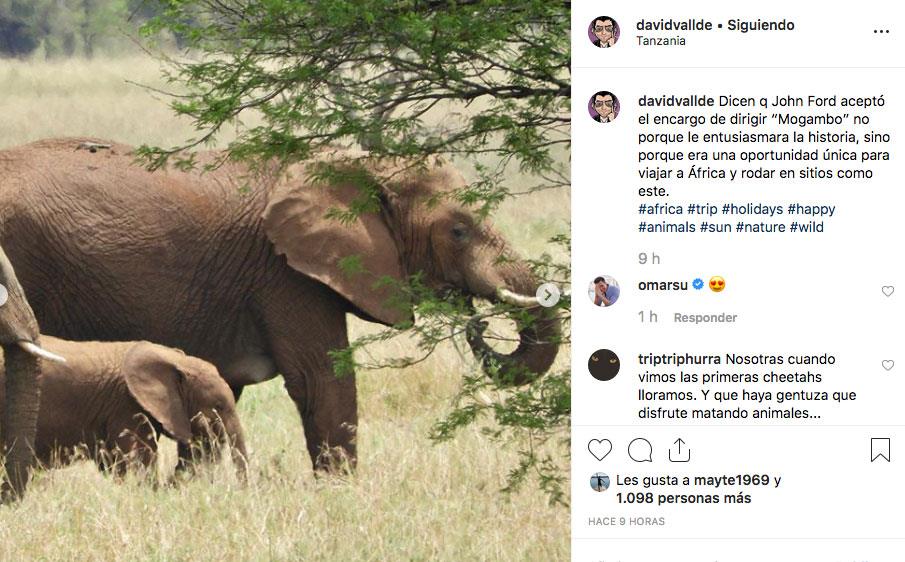Click the speech bubble comment icon

(640, 450)
